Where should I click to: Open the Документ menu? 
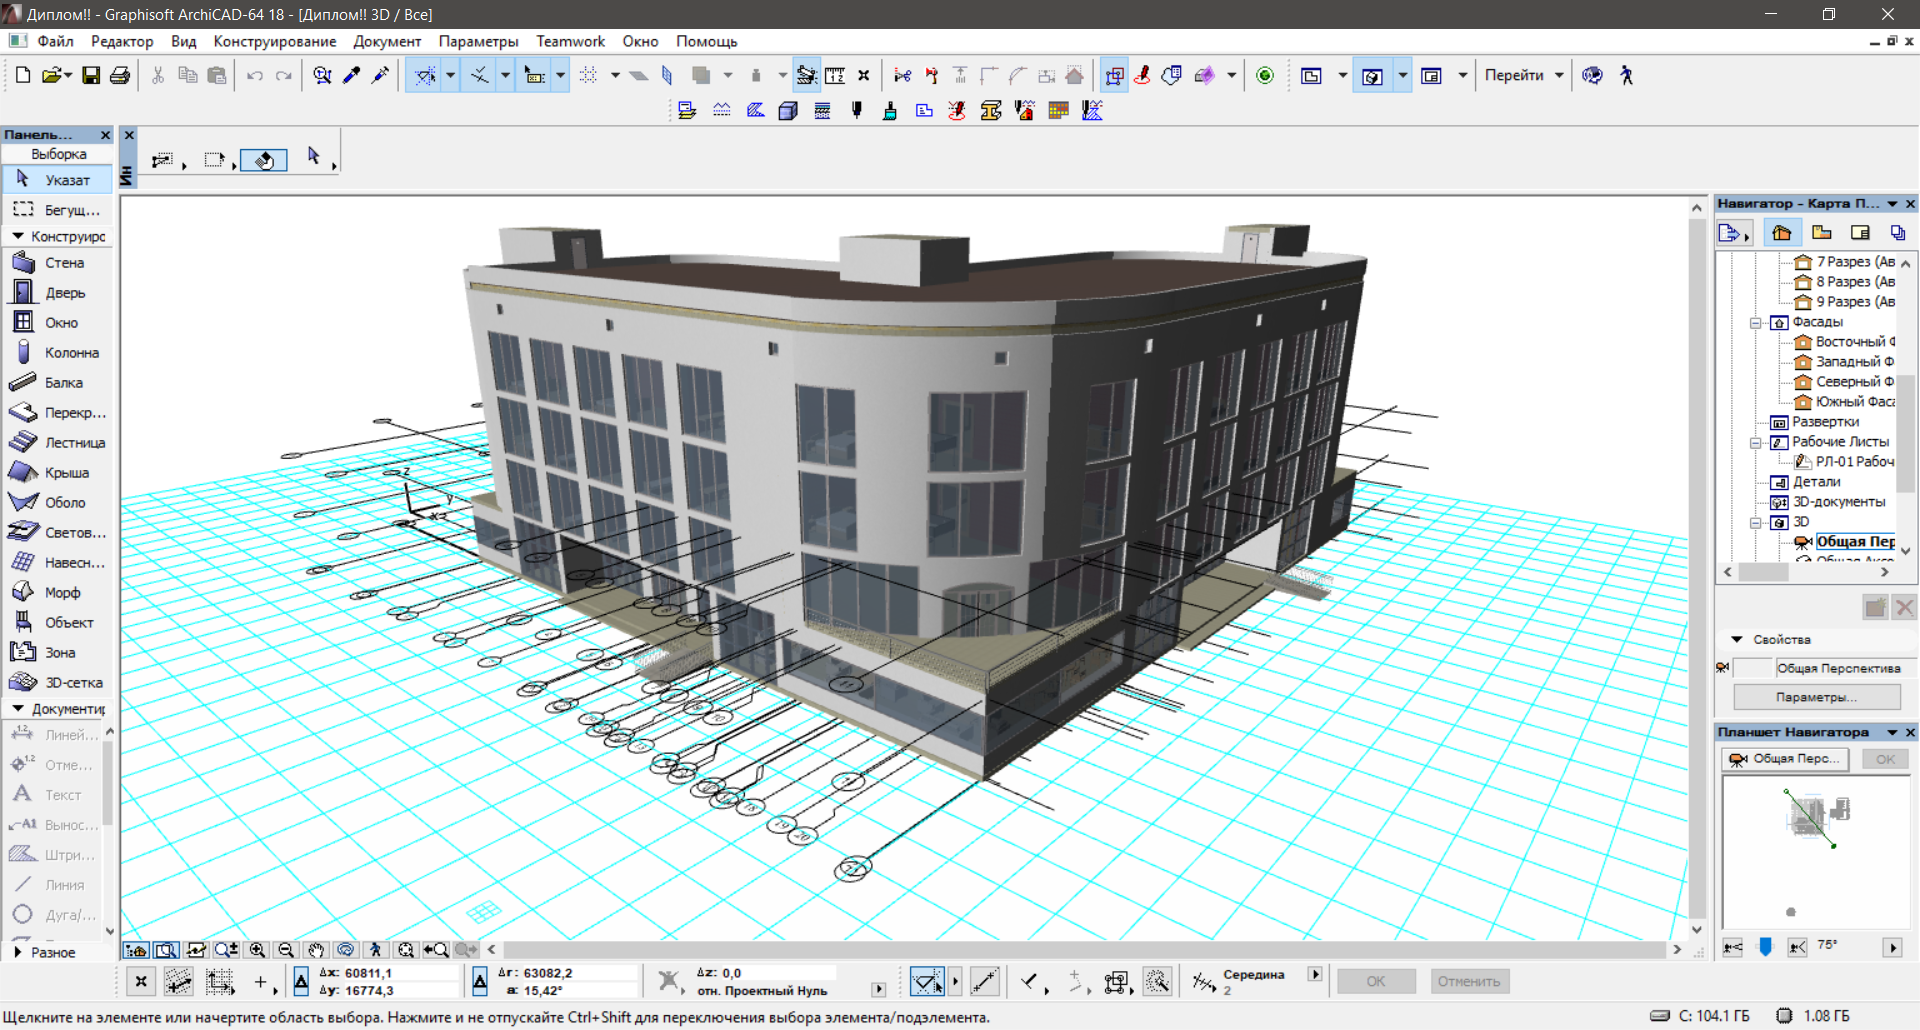coord(387,41)
